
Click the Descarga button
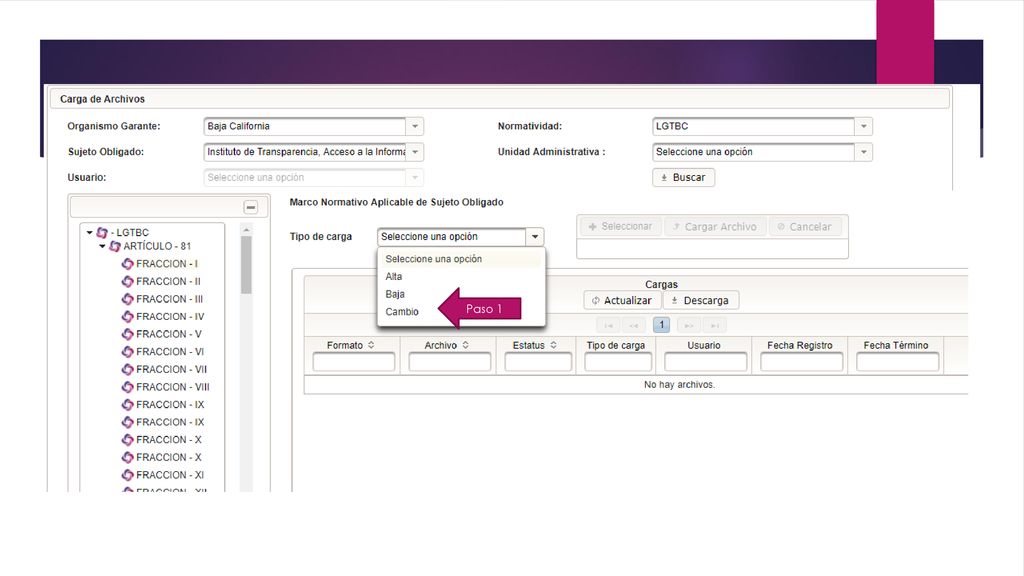pos(700,300)
